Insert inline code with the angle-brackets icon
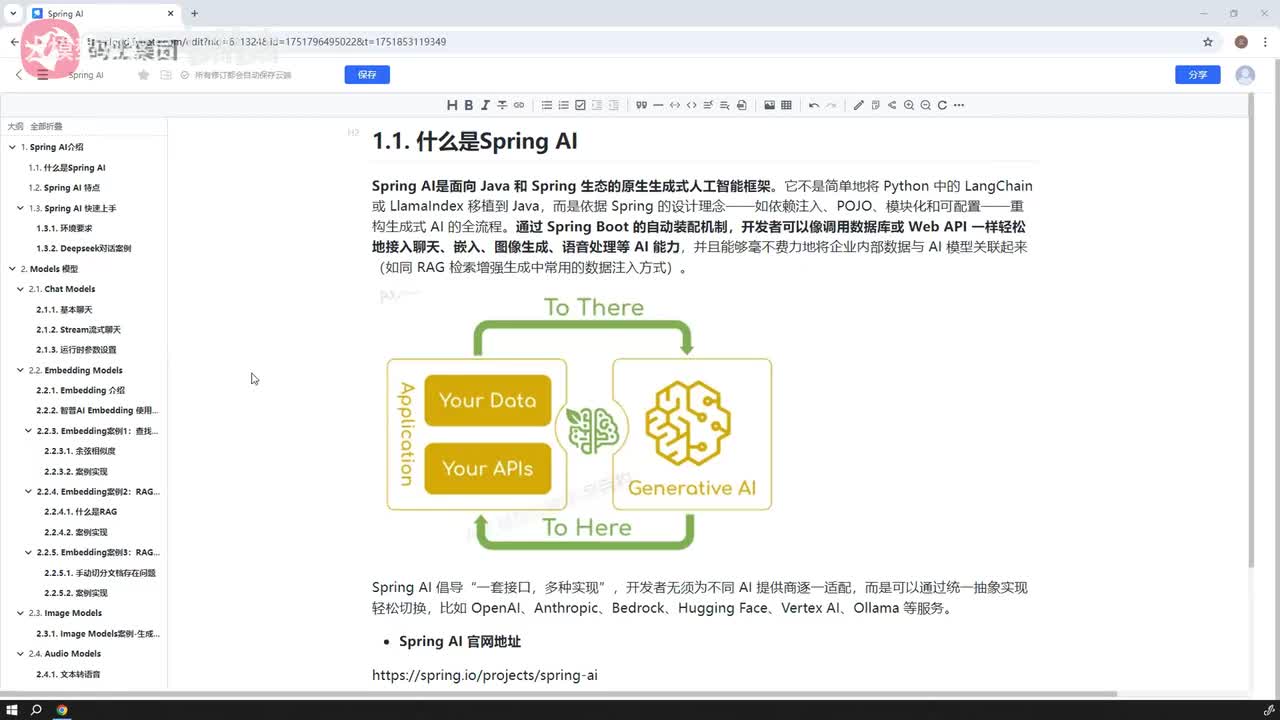1280x720 pixels. coord(691,105)
